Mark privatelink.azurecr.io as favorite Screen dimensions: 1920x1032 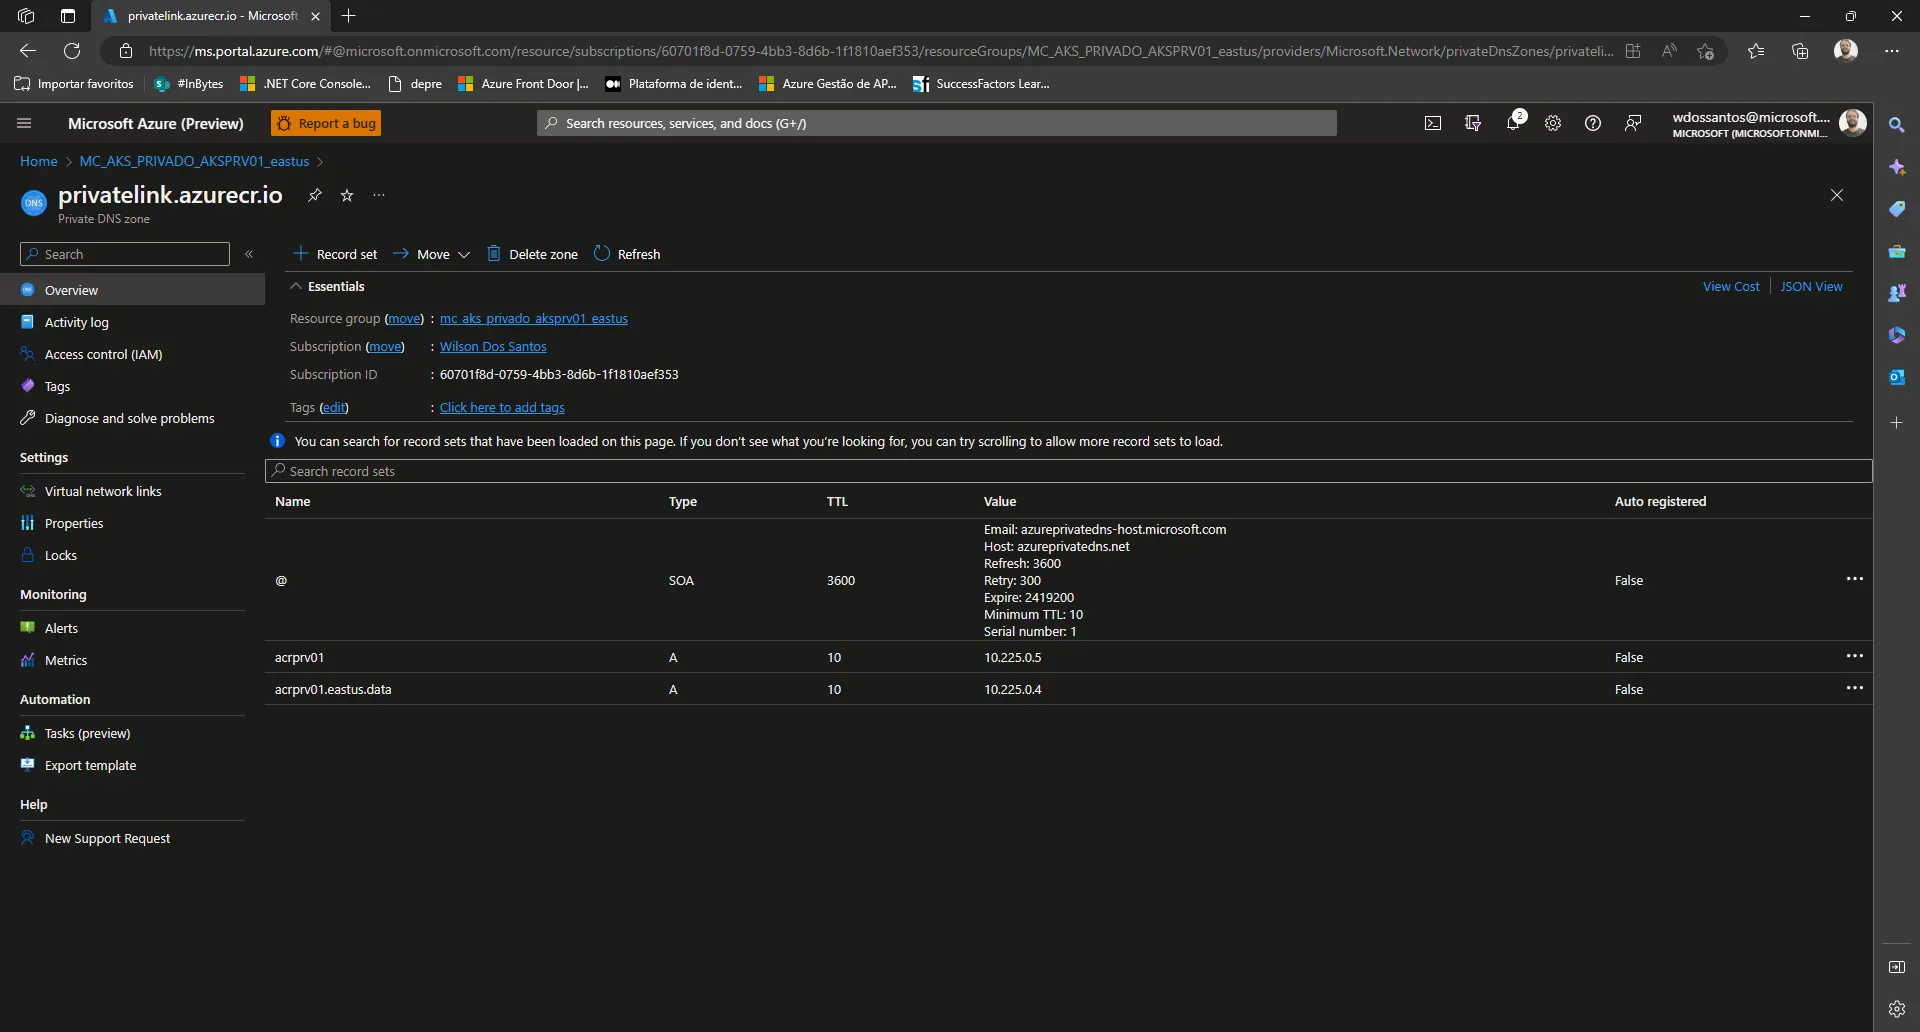(x=347, y=195)
